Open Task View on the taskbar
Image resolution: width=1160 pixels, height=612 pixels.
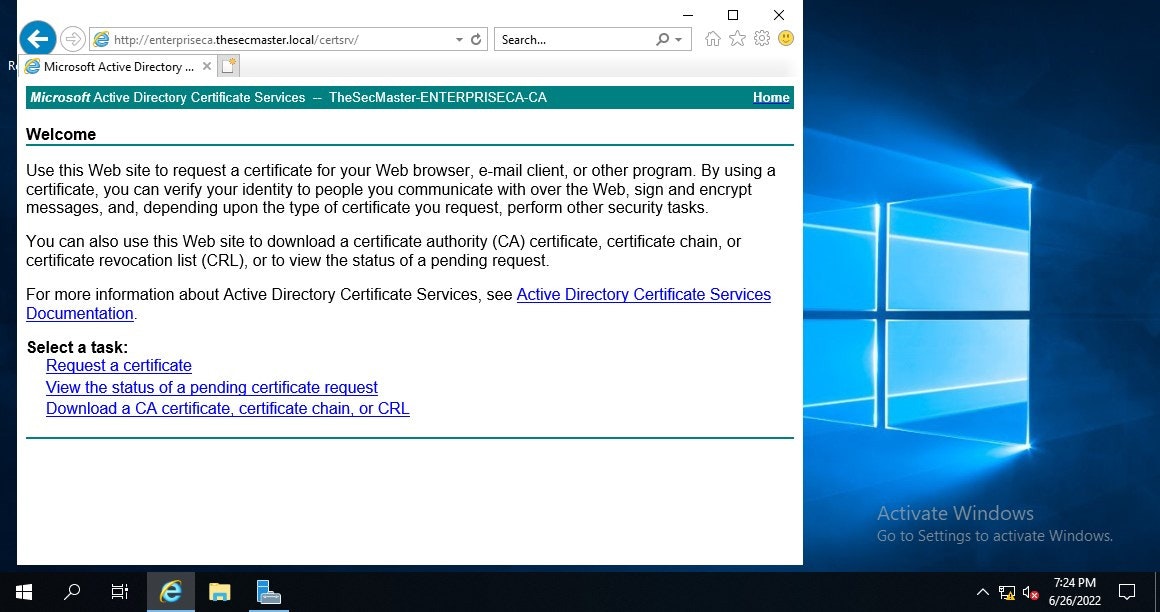[x=119, y=592]
